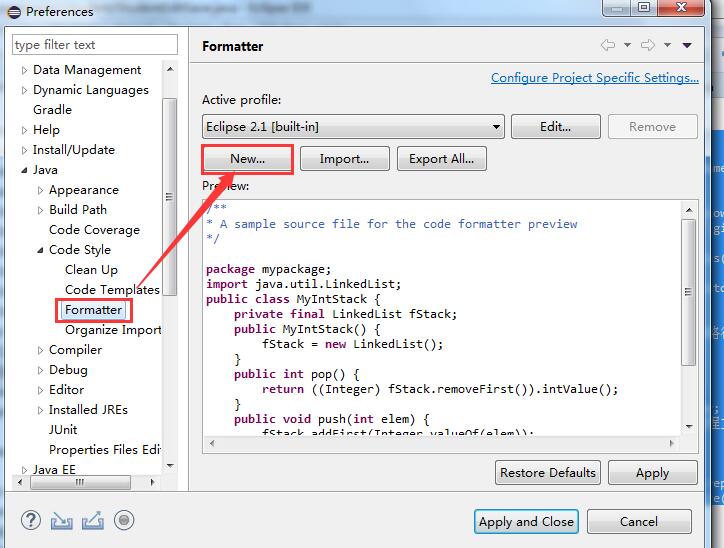Click the New... profile button
Screen dimensions: 724x548
247,159
